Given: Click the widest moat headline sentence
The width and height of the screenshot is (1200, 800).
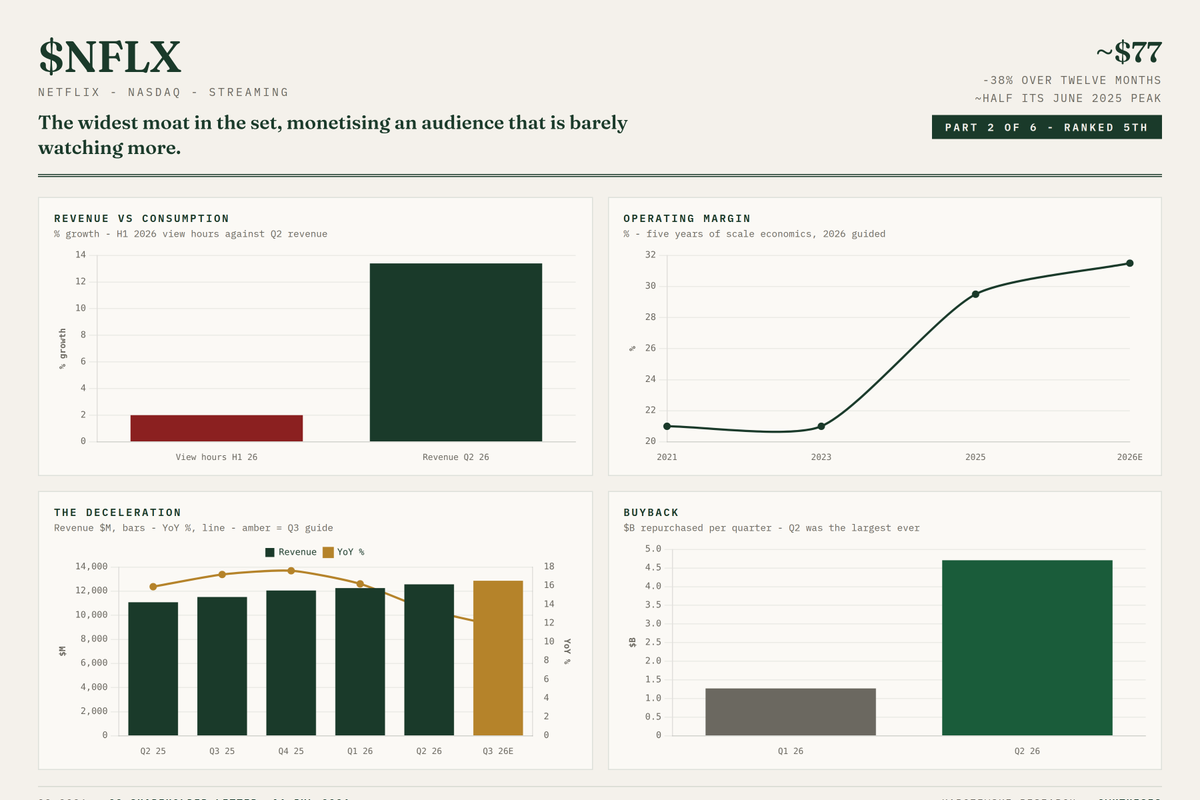Looking at the screenshot, I should (333, 135).
